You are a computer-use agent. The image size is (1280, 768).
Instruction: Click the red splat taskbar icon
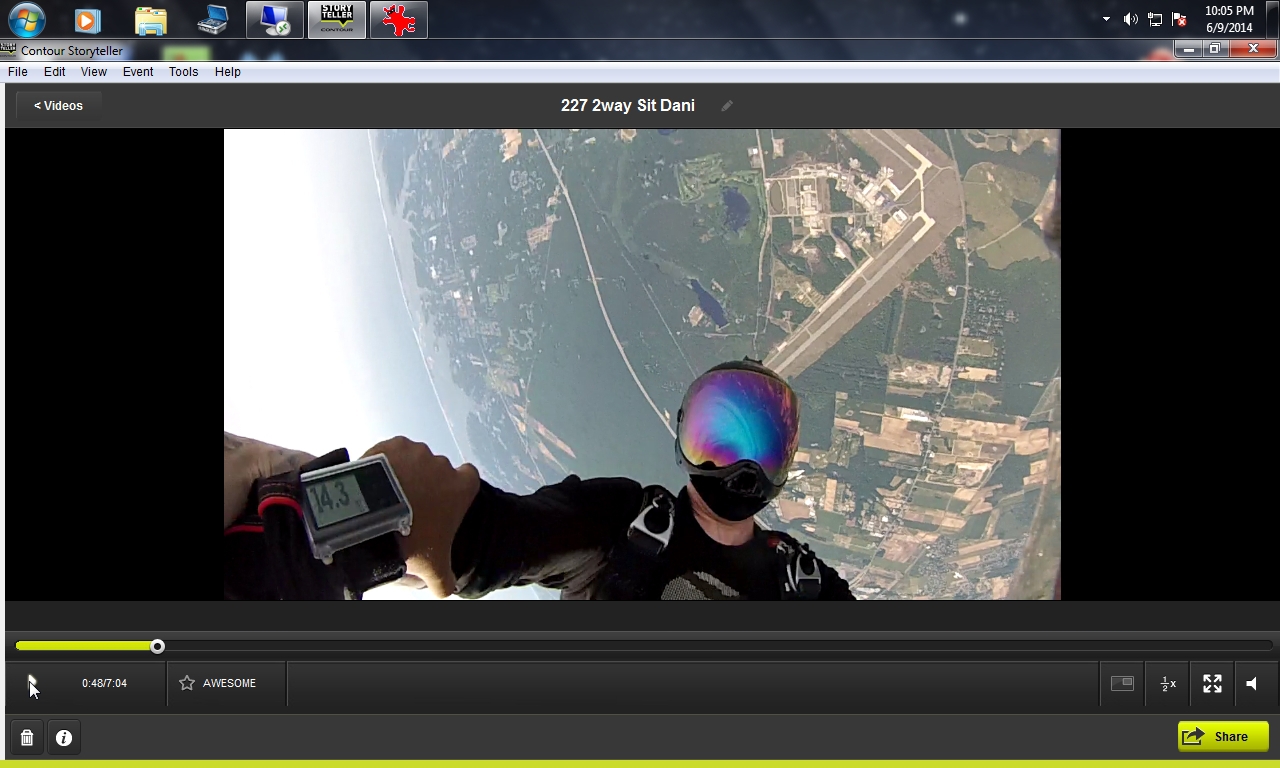pos(399,20)
